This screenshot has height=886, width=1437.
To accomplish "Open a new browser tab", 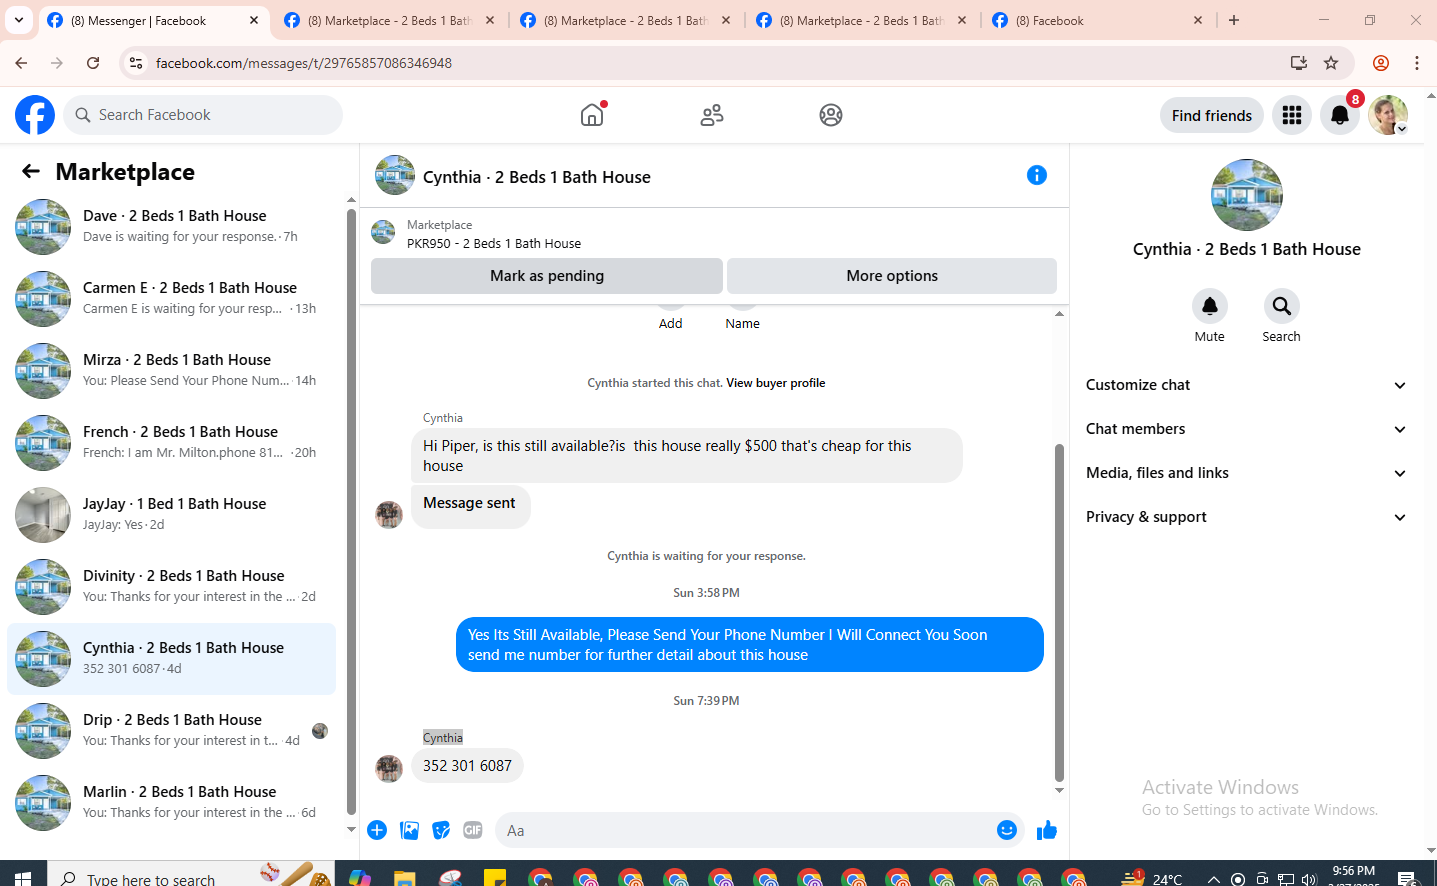I will (x=1234, y=20).
